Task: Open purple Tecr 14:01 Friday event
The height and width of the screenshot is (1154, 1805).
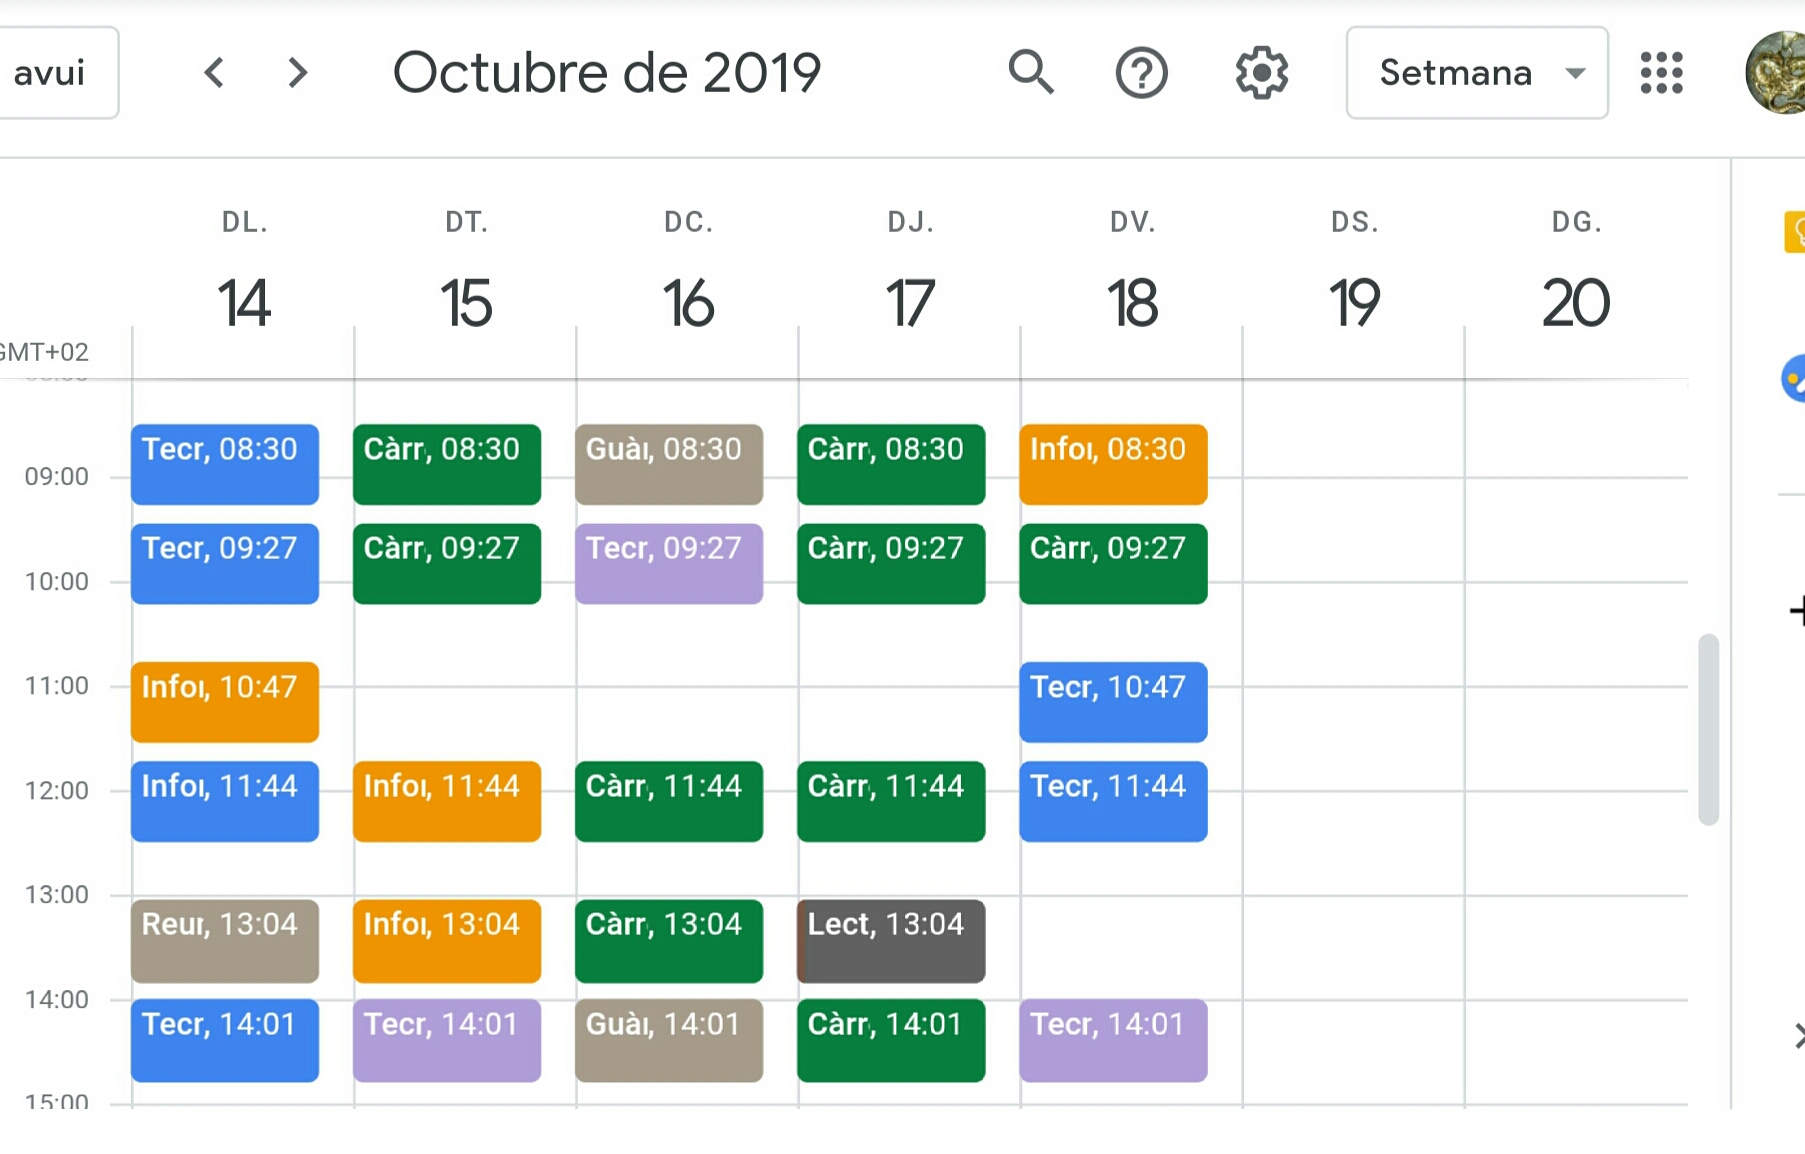Action: (1113, 1040)
